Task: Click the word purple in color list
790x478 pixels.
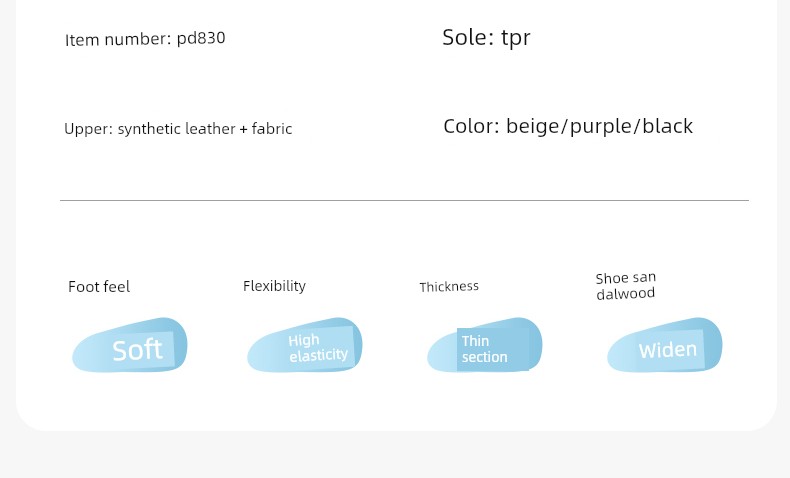Action: (603, 127)
